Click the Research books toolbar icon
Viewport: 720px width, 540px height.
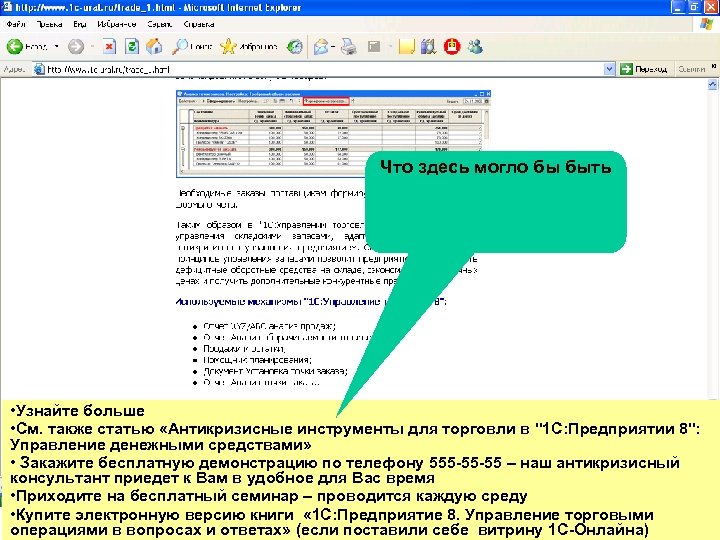pos(428,46)
